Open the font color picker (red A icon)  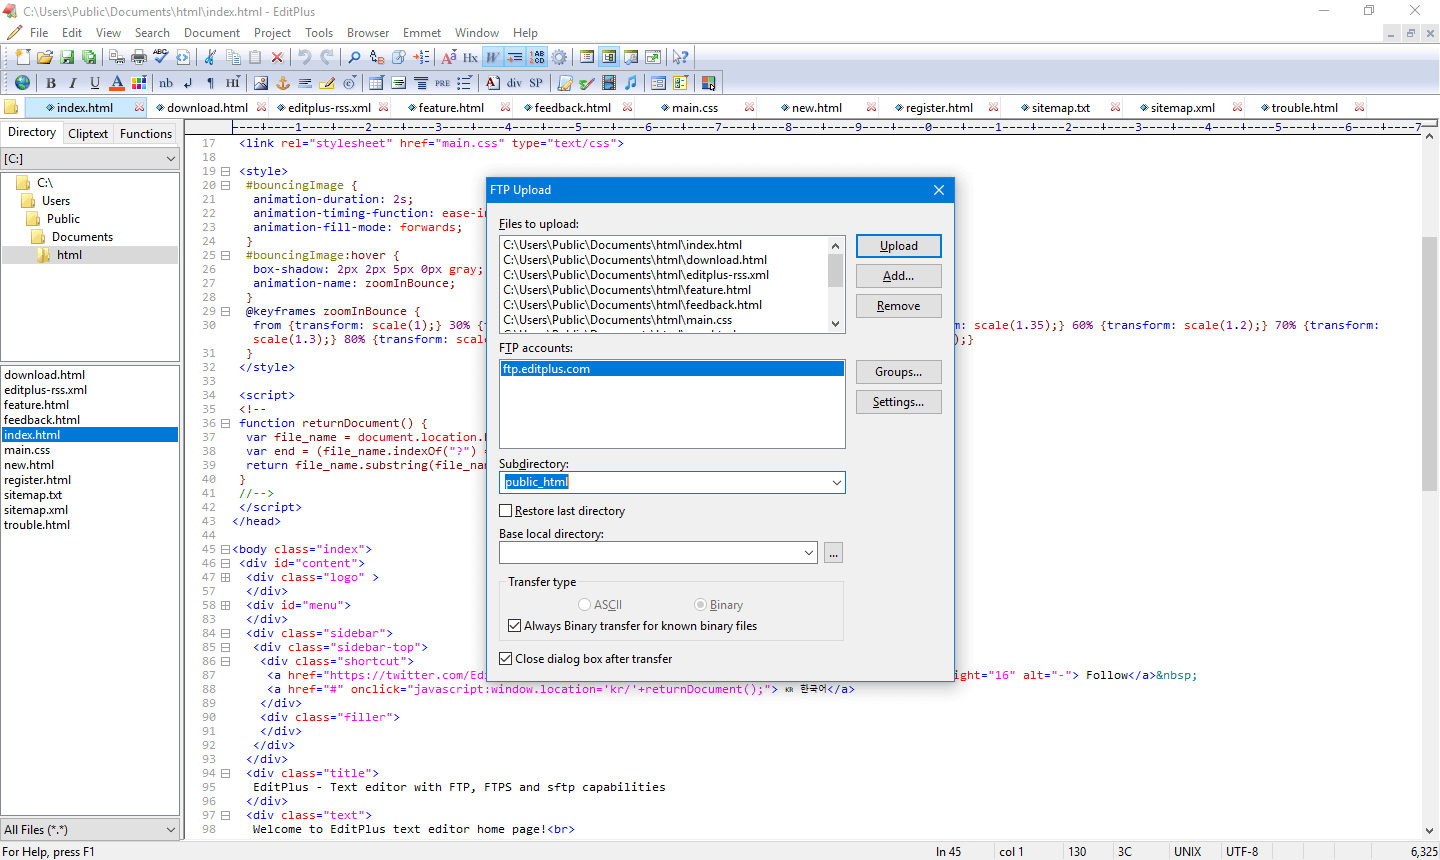(x=117, y=83)
